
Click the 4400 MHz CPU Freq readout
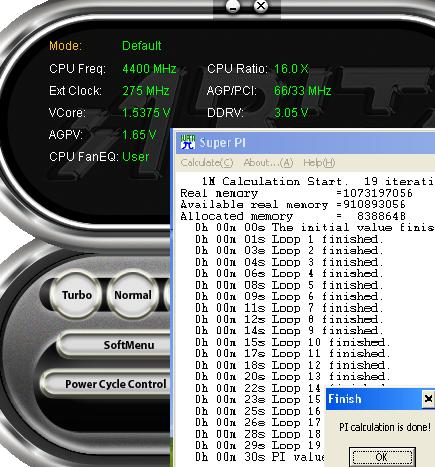[149, 69]
